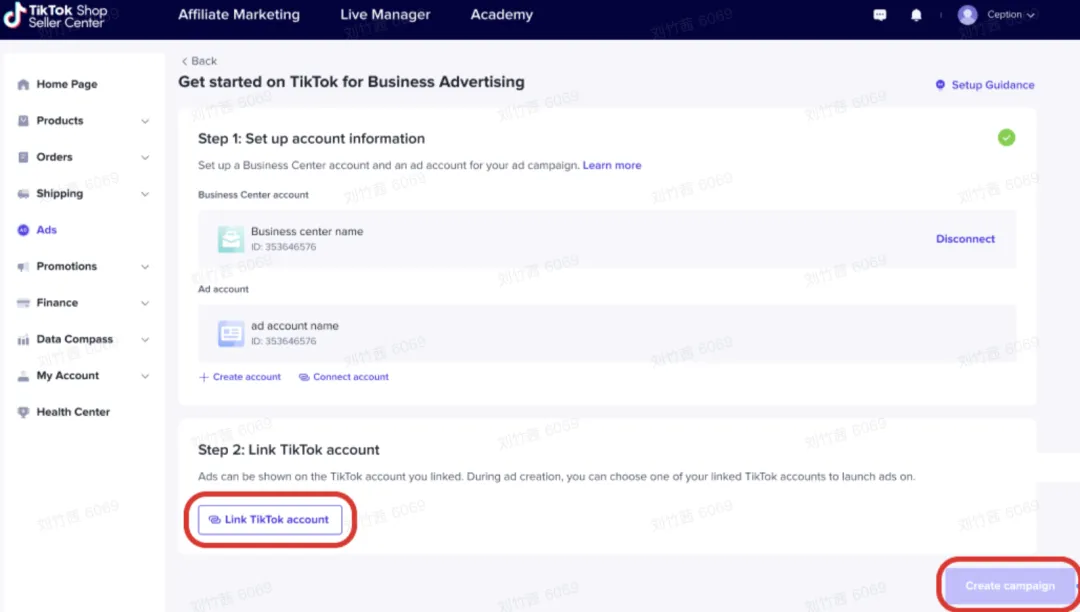This screenshot has width=1080, height=612.
Task: Expand the Products submenu chevron
Action: pyautogui.click(x=145, y=121)
